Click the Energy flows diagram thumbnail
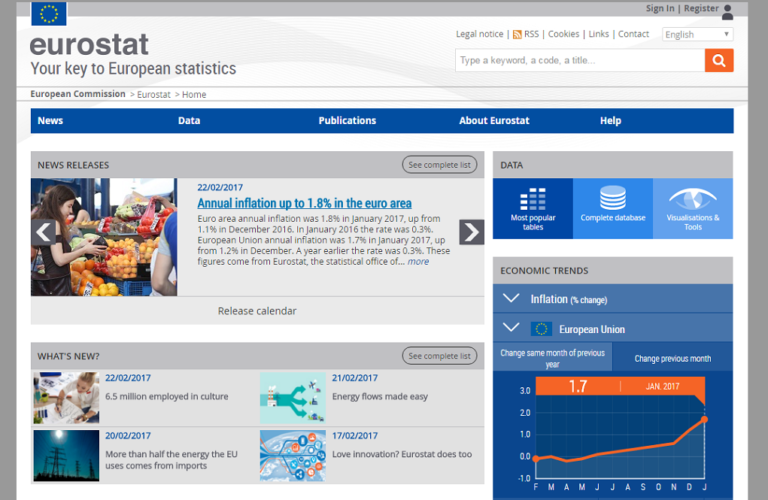 pos(292,398)
